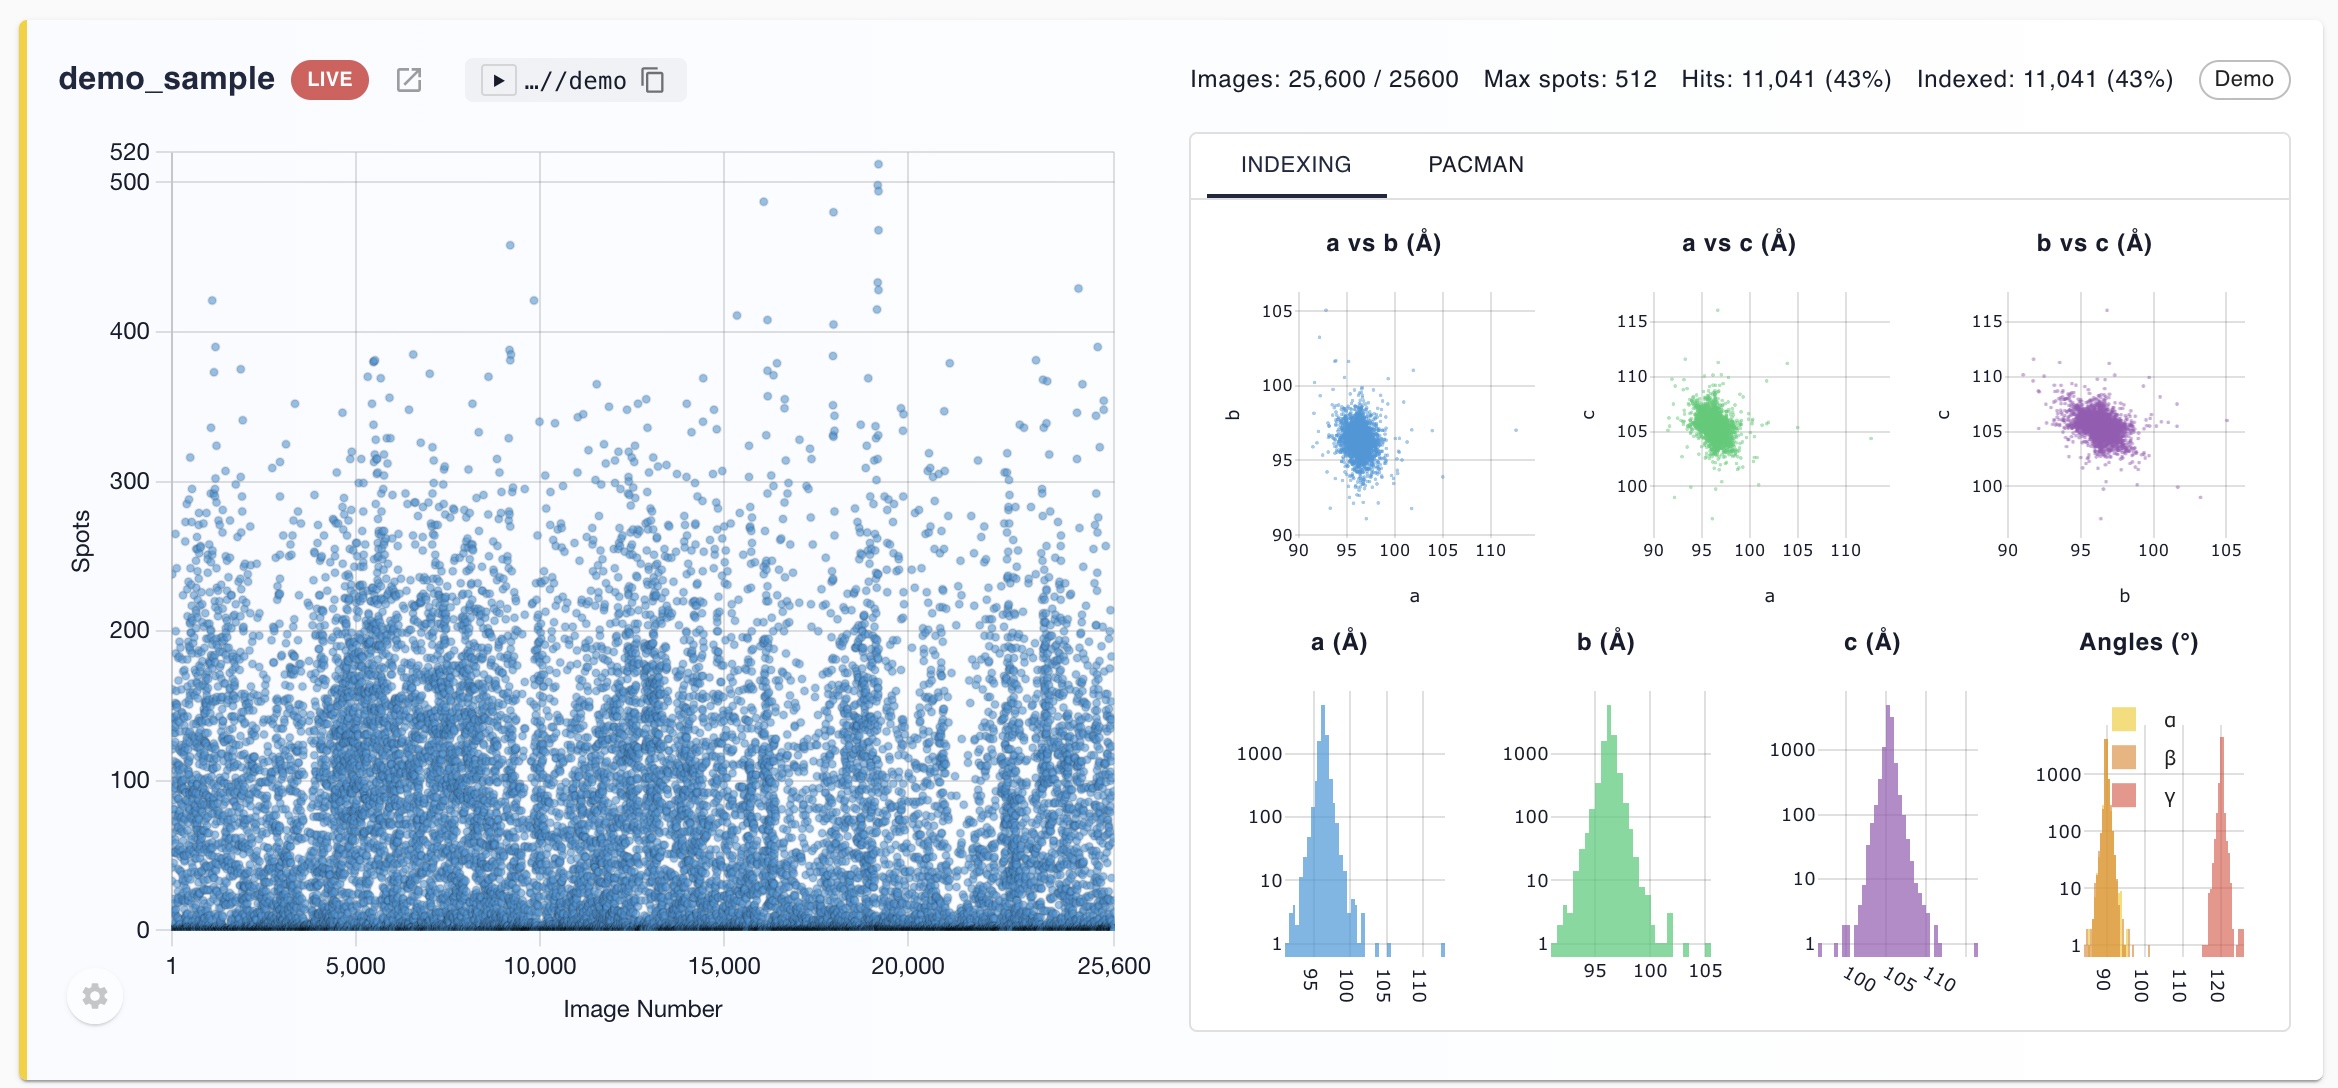Click the Spots vs Image Number plot
Image resolution: width=2338 pixels, height=1088 pixels.
coord(643,541)
